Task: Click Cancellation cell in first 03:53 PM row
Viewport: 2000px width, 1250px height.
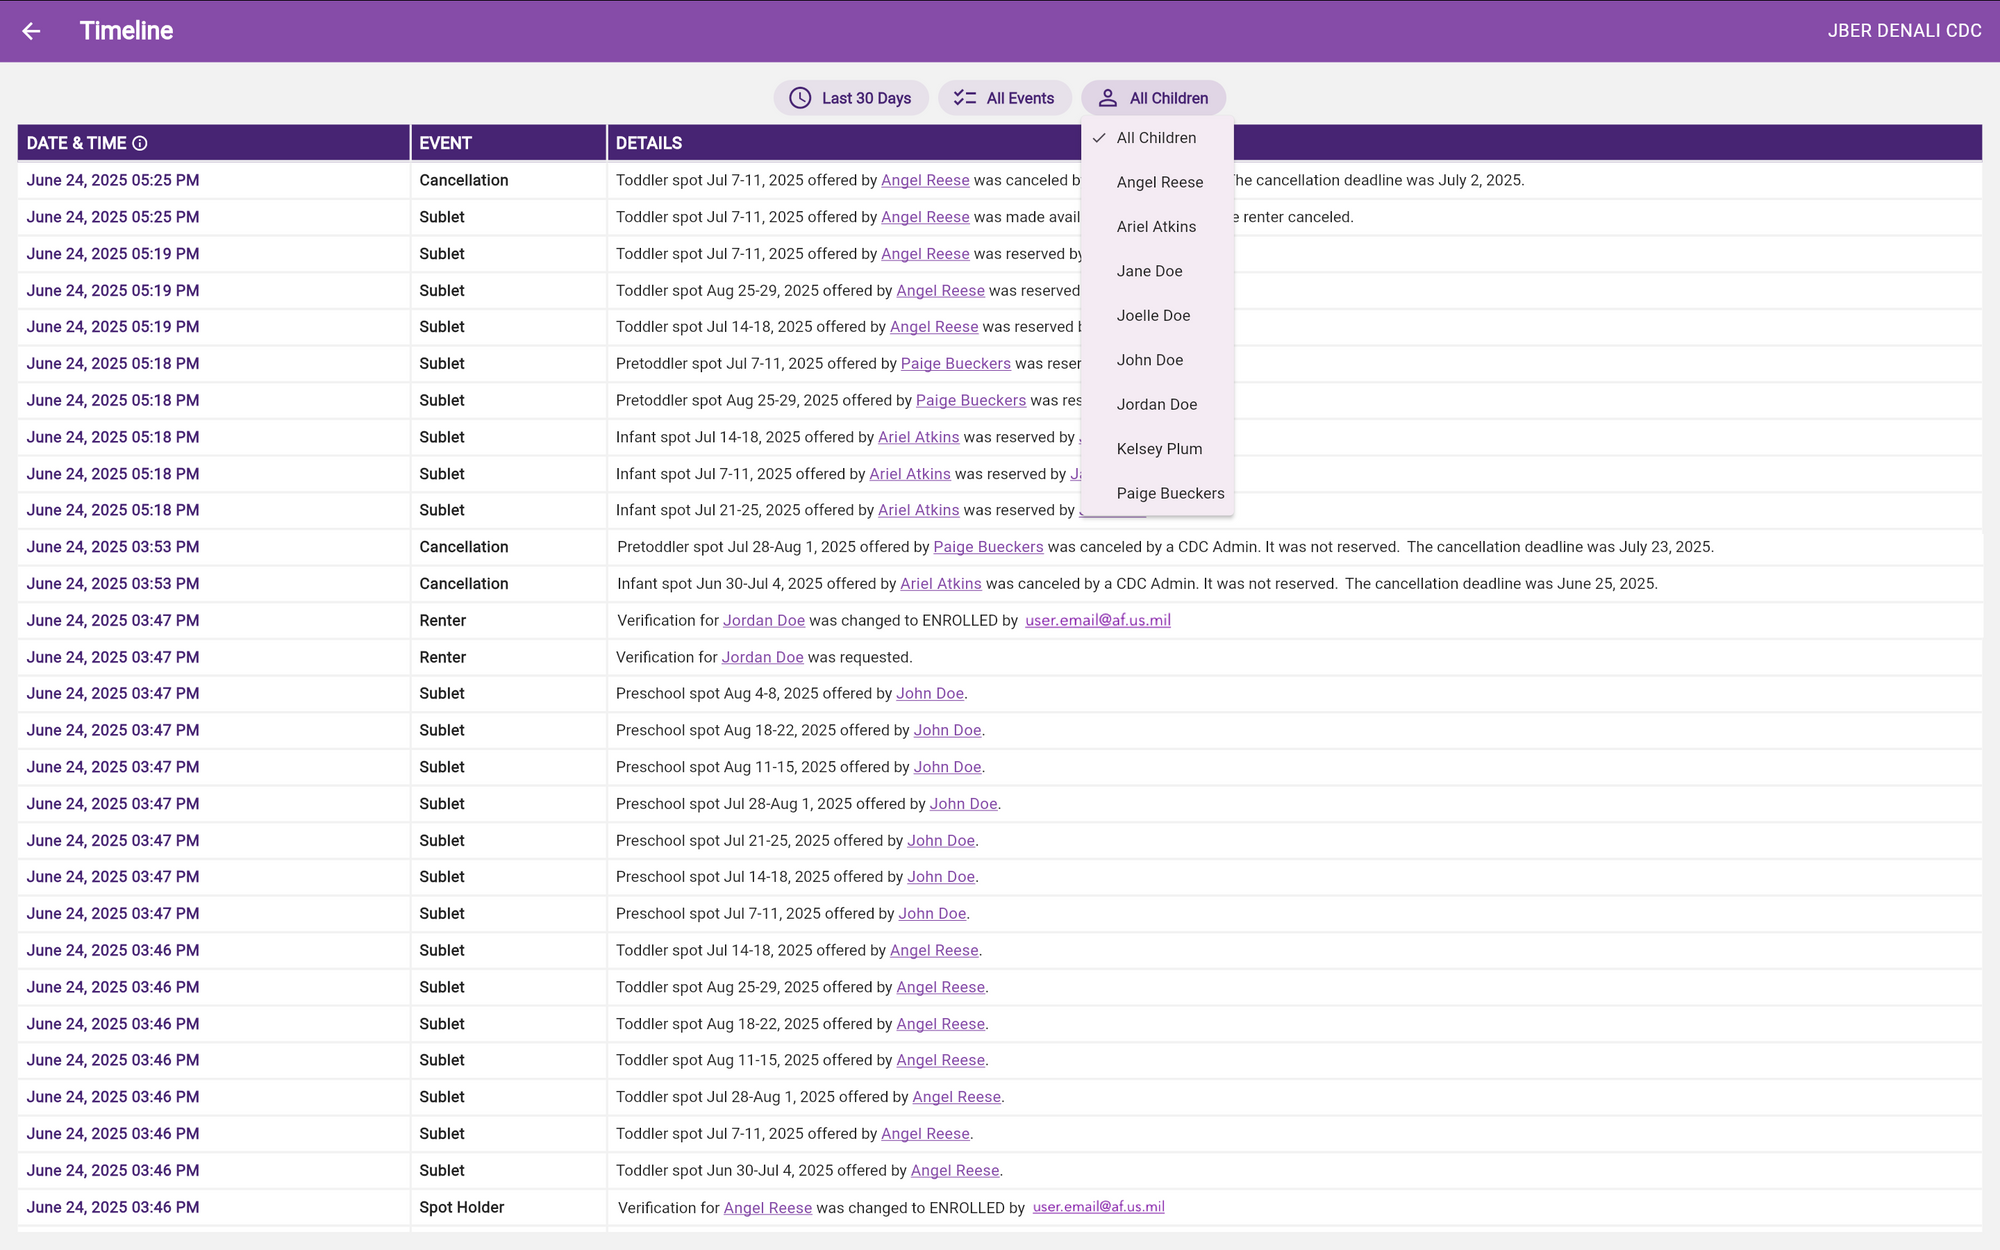Action: (508, 547)
